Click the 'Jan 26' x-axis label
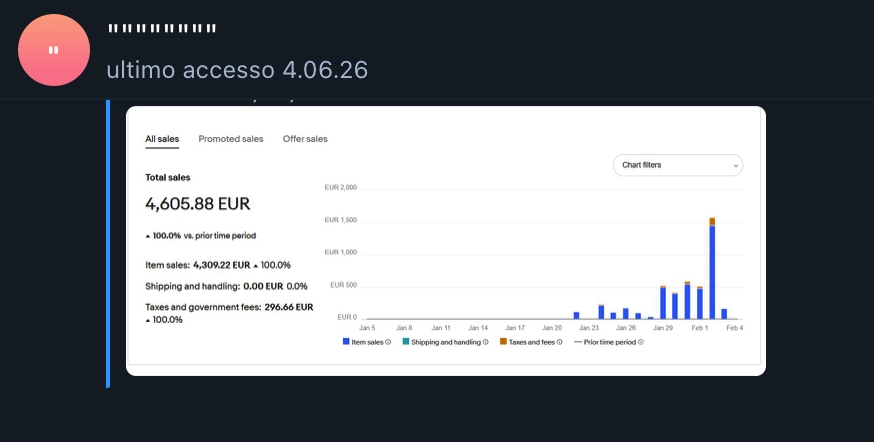 pos(626,328)
